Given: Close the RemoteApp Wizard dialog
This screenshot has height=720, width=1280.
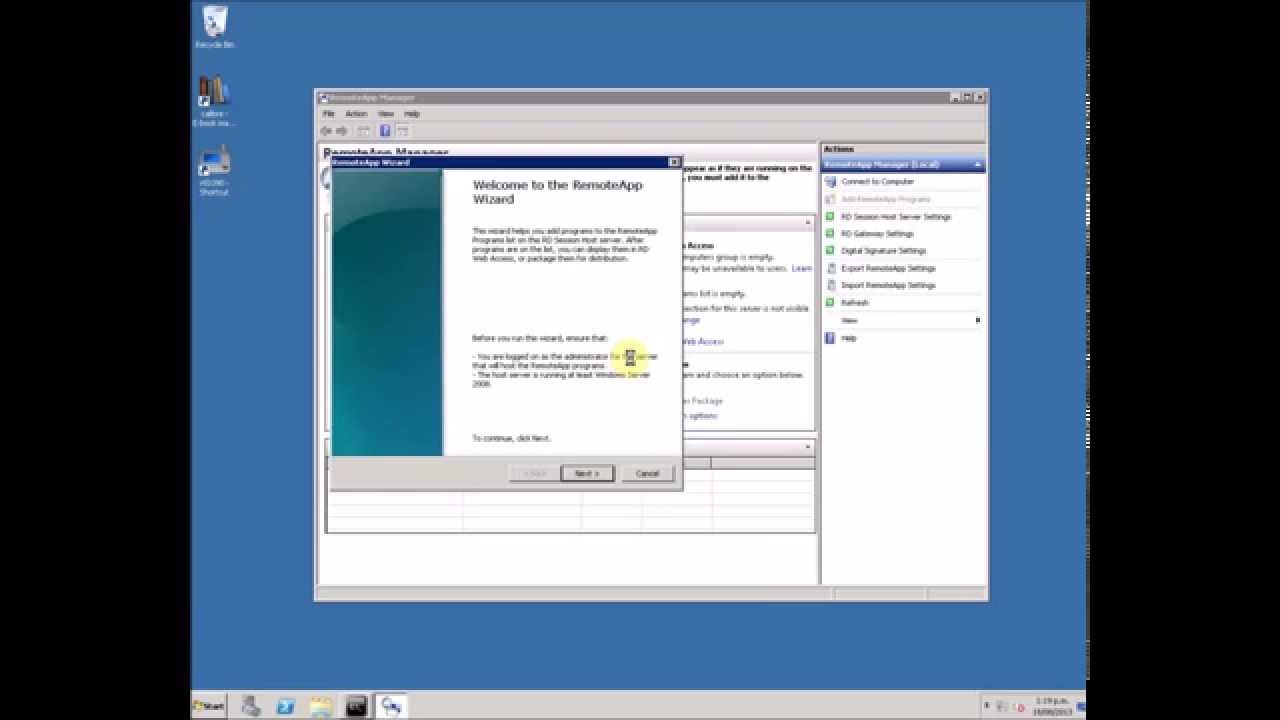Looking at the screenshot, I should [674, 162].
